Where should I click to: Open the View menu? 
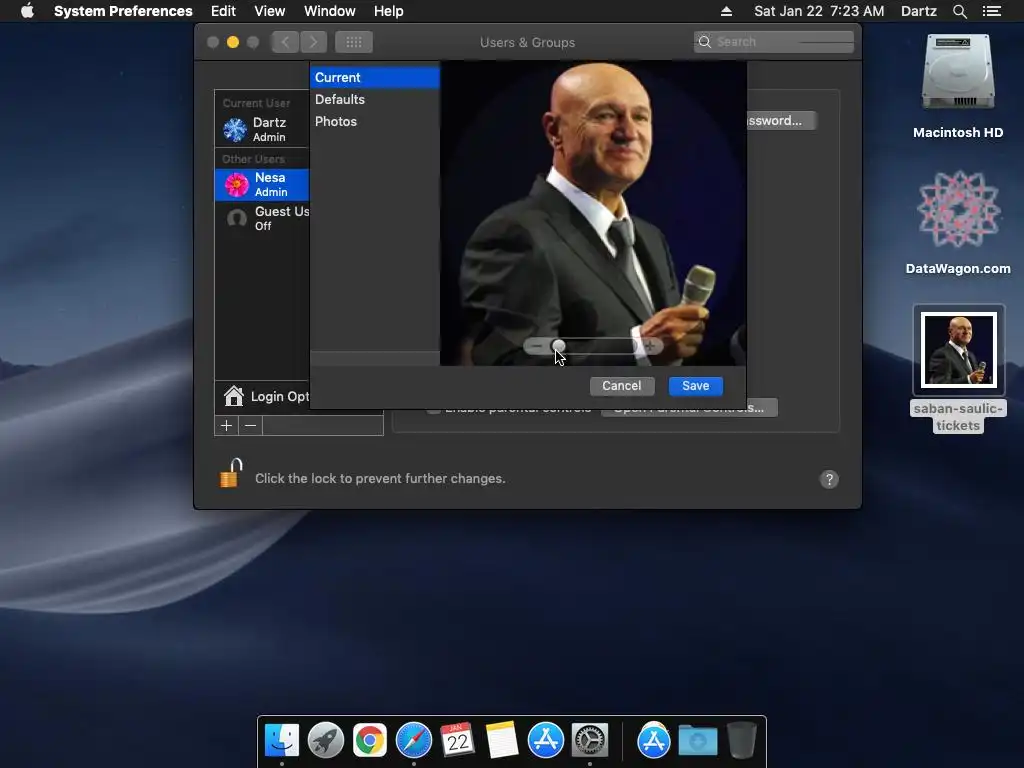pos(270,11)
